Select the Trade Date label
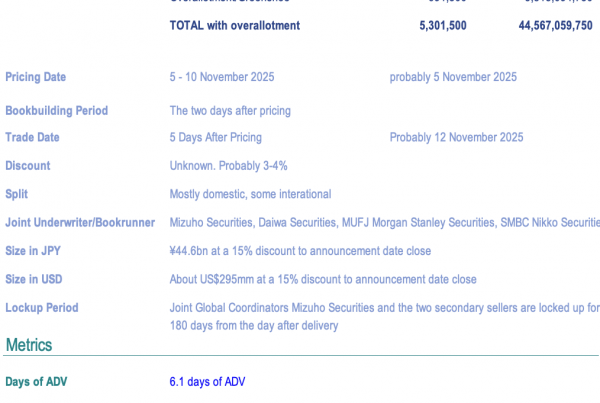 (x=32, y=138)
